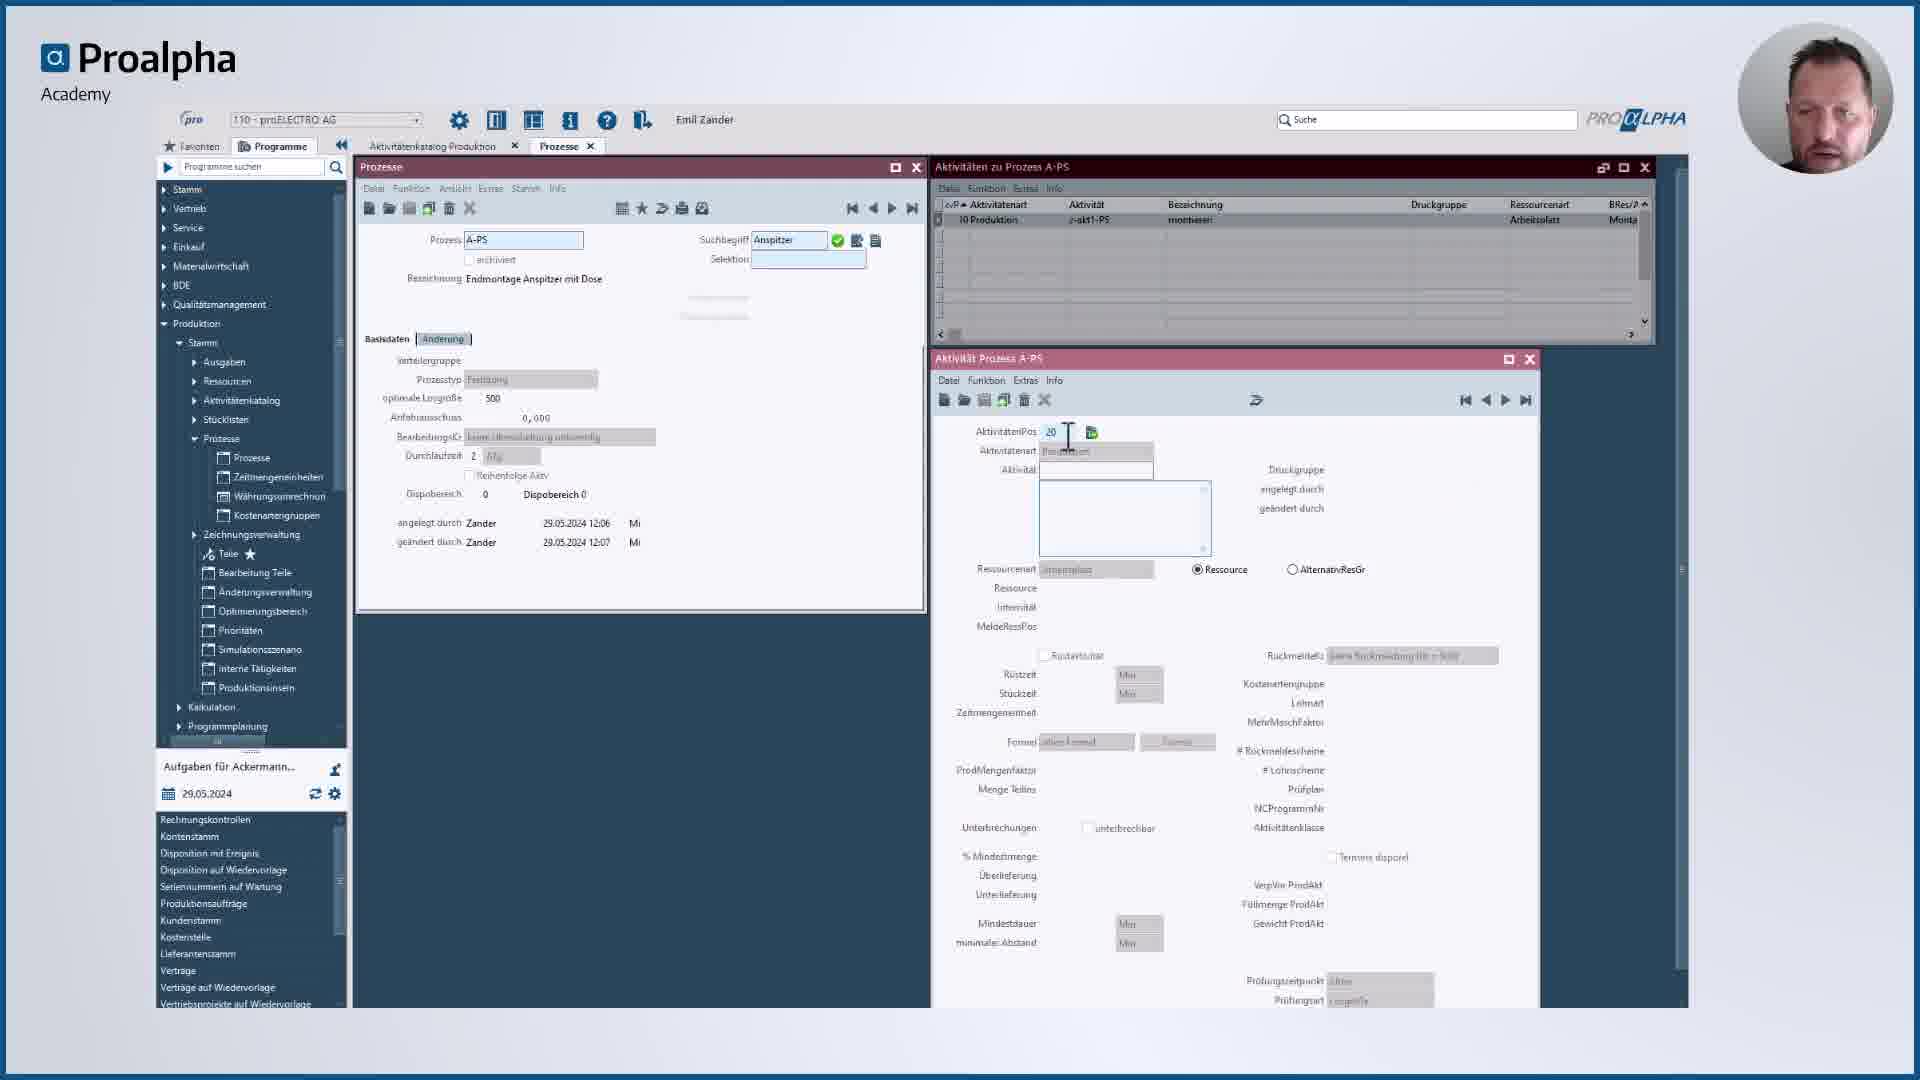Open Kostenartengruppen program in tree
This screenshot has width=1920, height=1080.
(x=277, y=515)
